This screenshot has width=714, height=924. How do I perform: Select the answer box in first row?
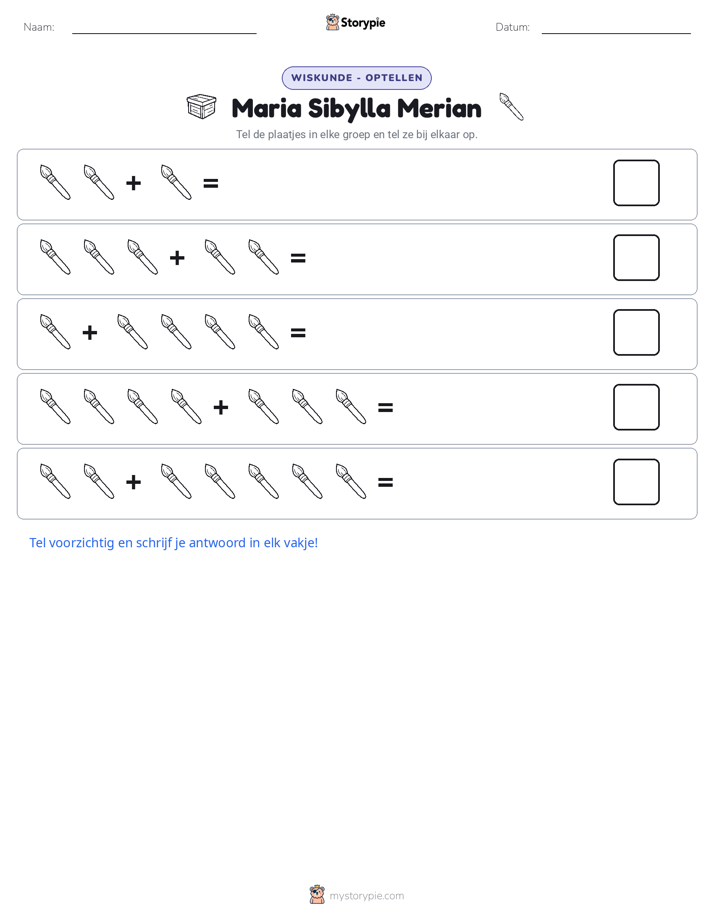click(636, 183)
